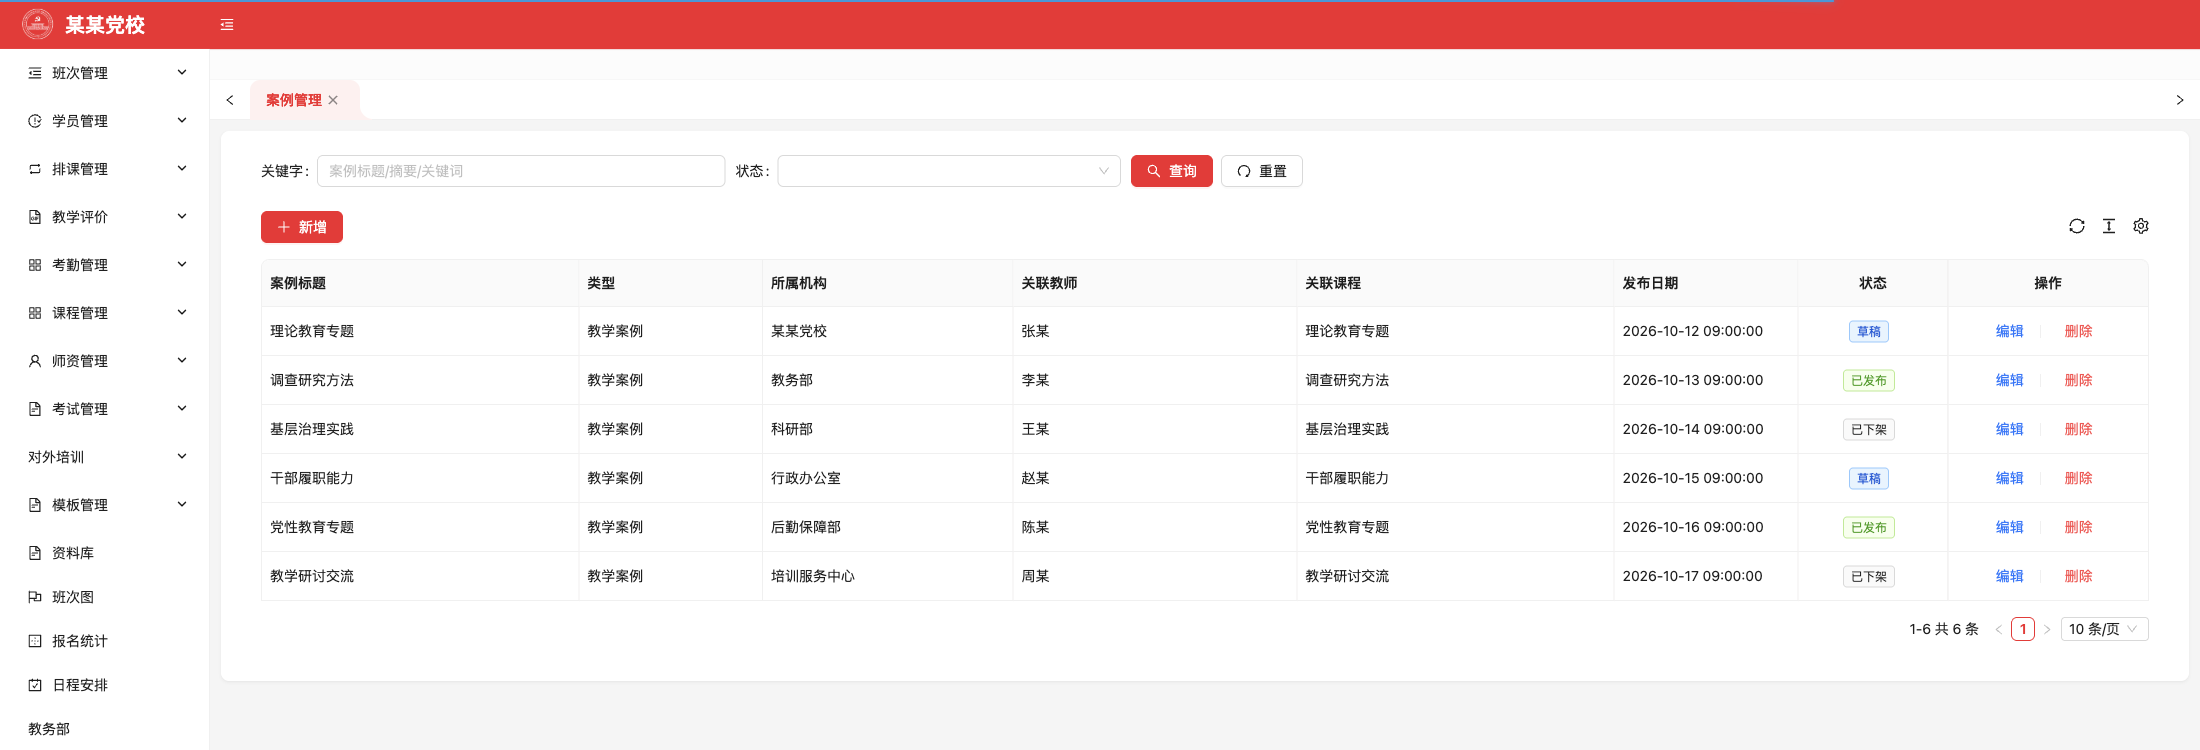Open 教务部 in the sidebar

(x=49, y=729)
